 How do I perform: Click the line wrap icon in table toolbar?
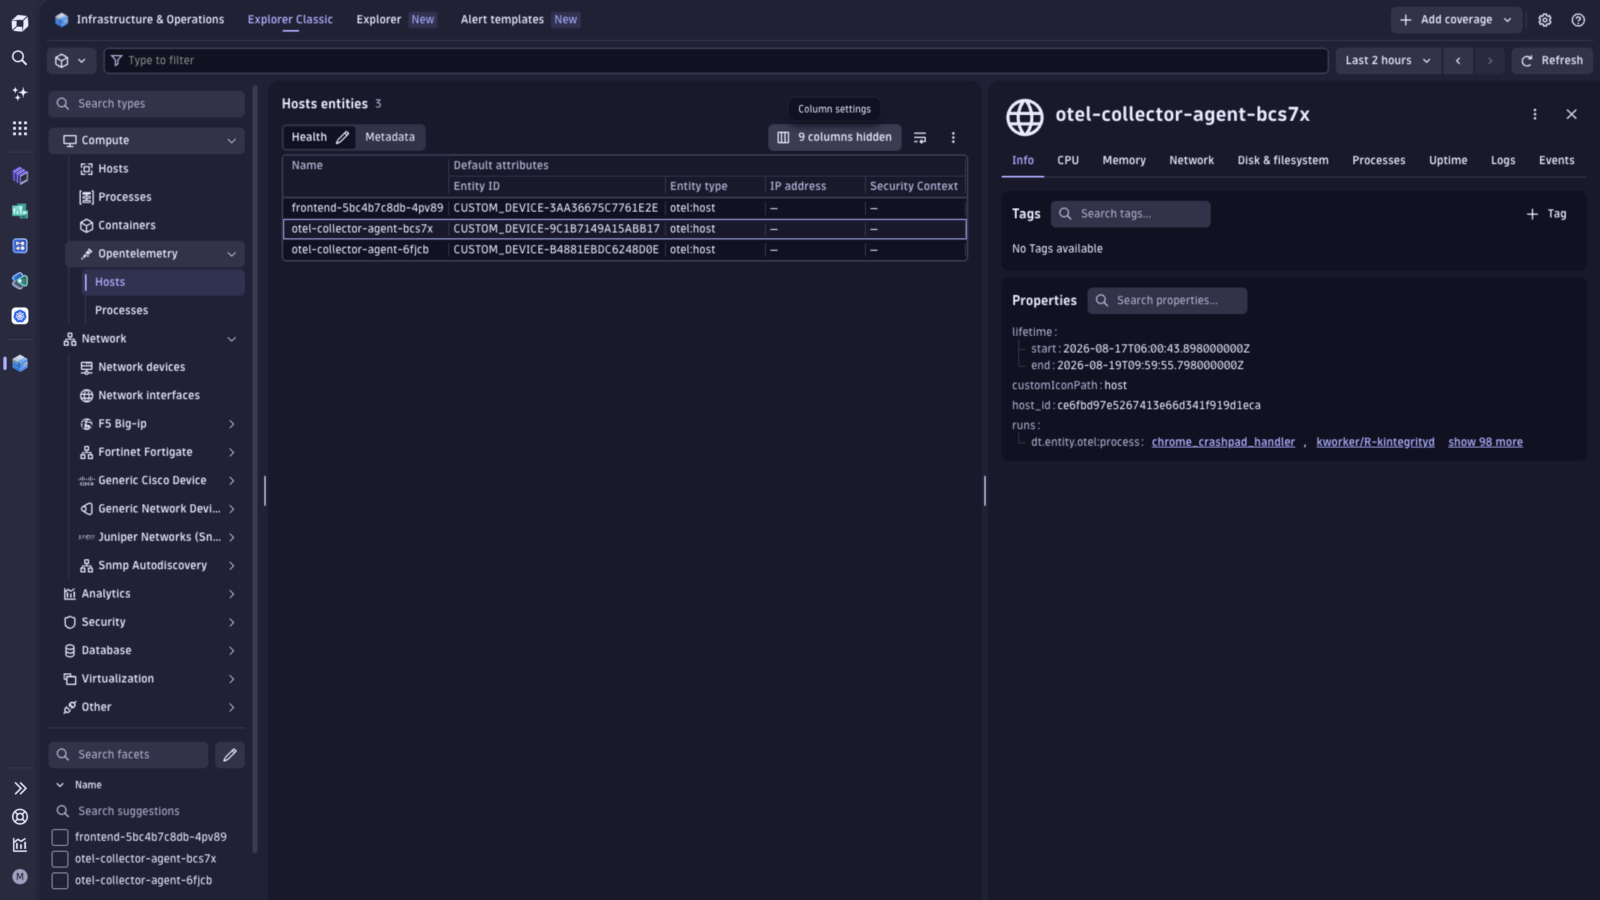click(x=920, y=137)
